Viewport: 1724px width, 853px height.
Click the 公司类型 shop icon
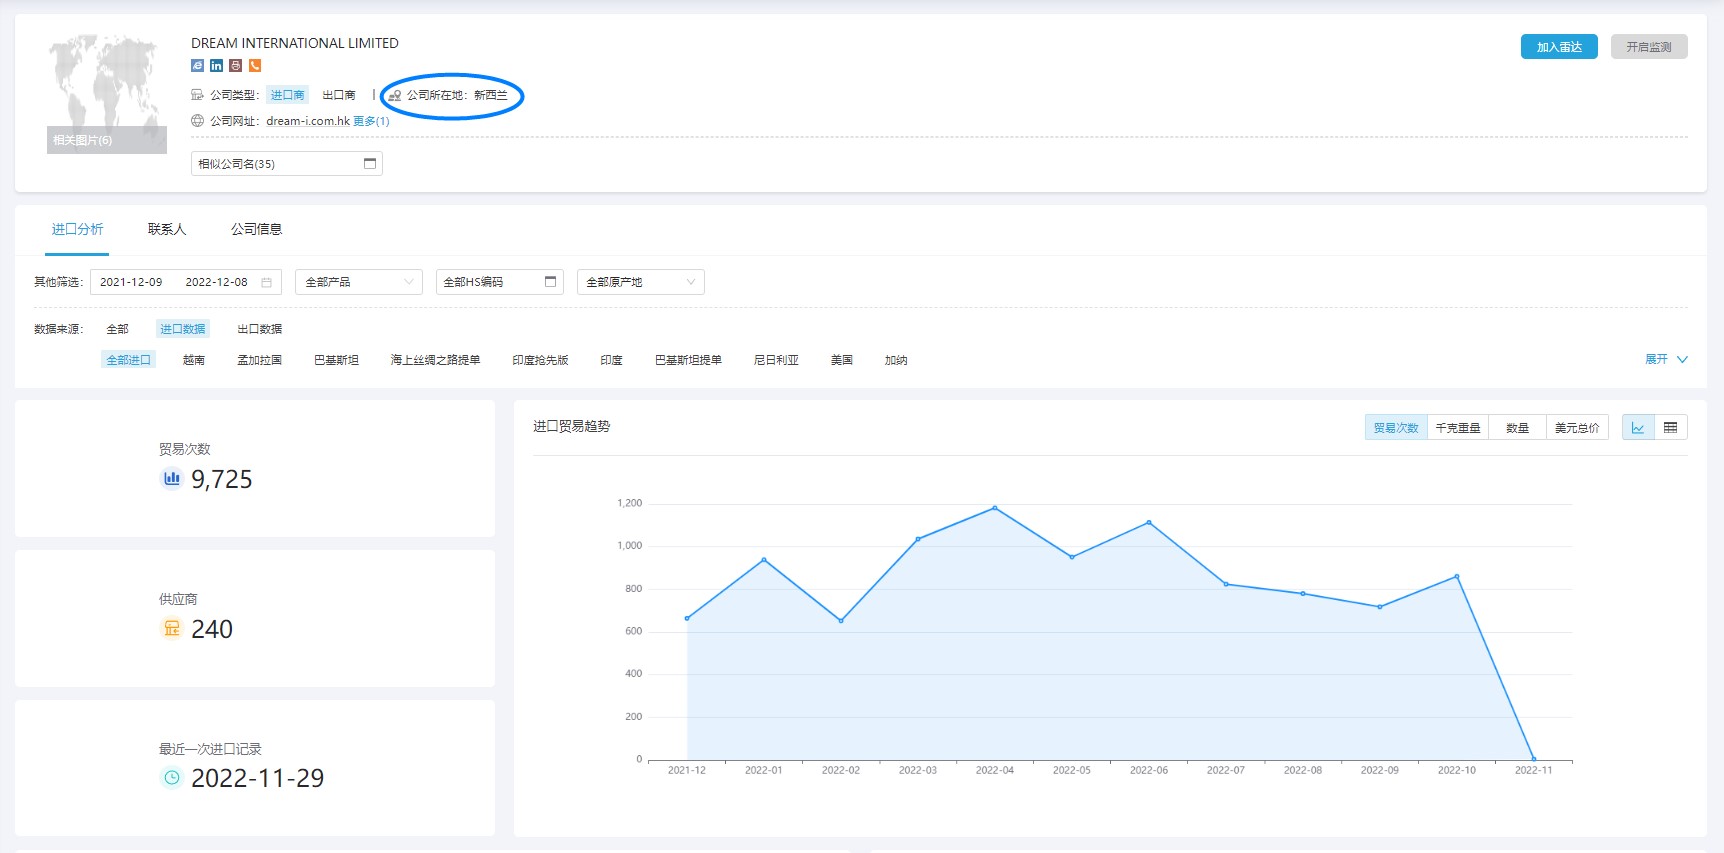tap(197, 95)
